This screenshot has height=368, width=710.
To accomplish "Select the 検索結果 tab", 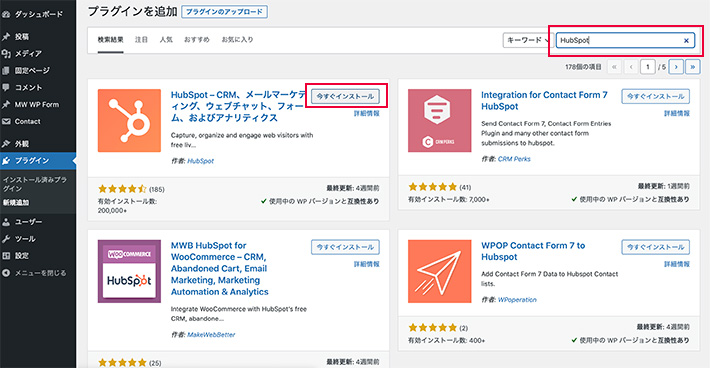I will [110, 39].
